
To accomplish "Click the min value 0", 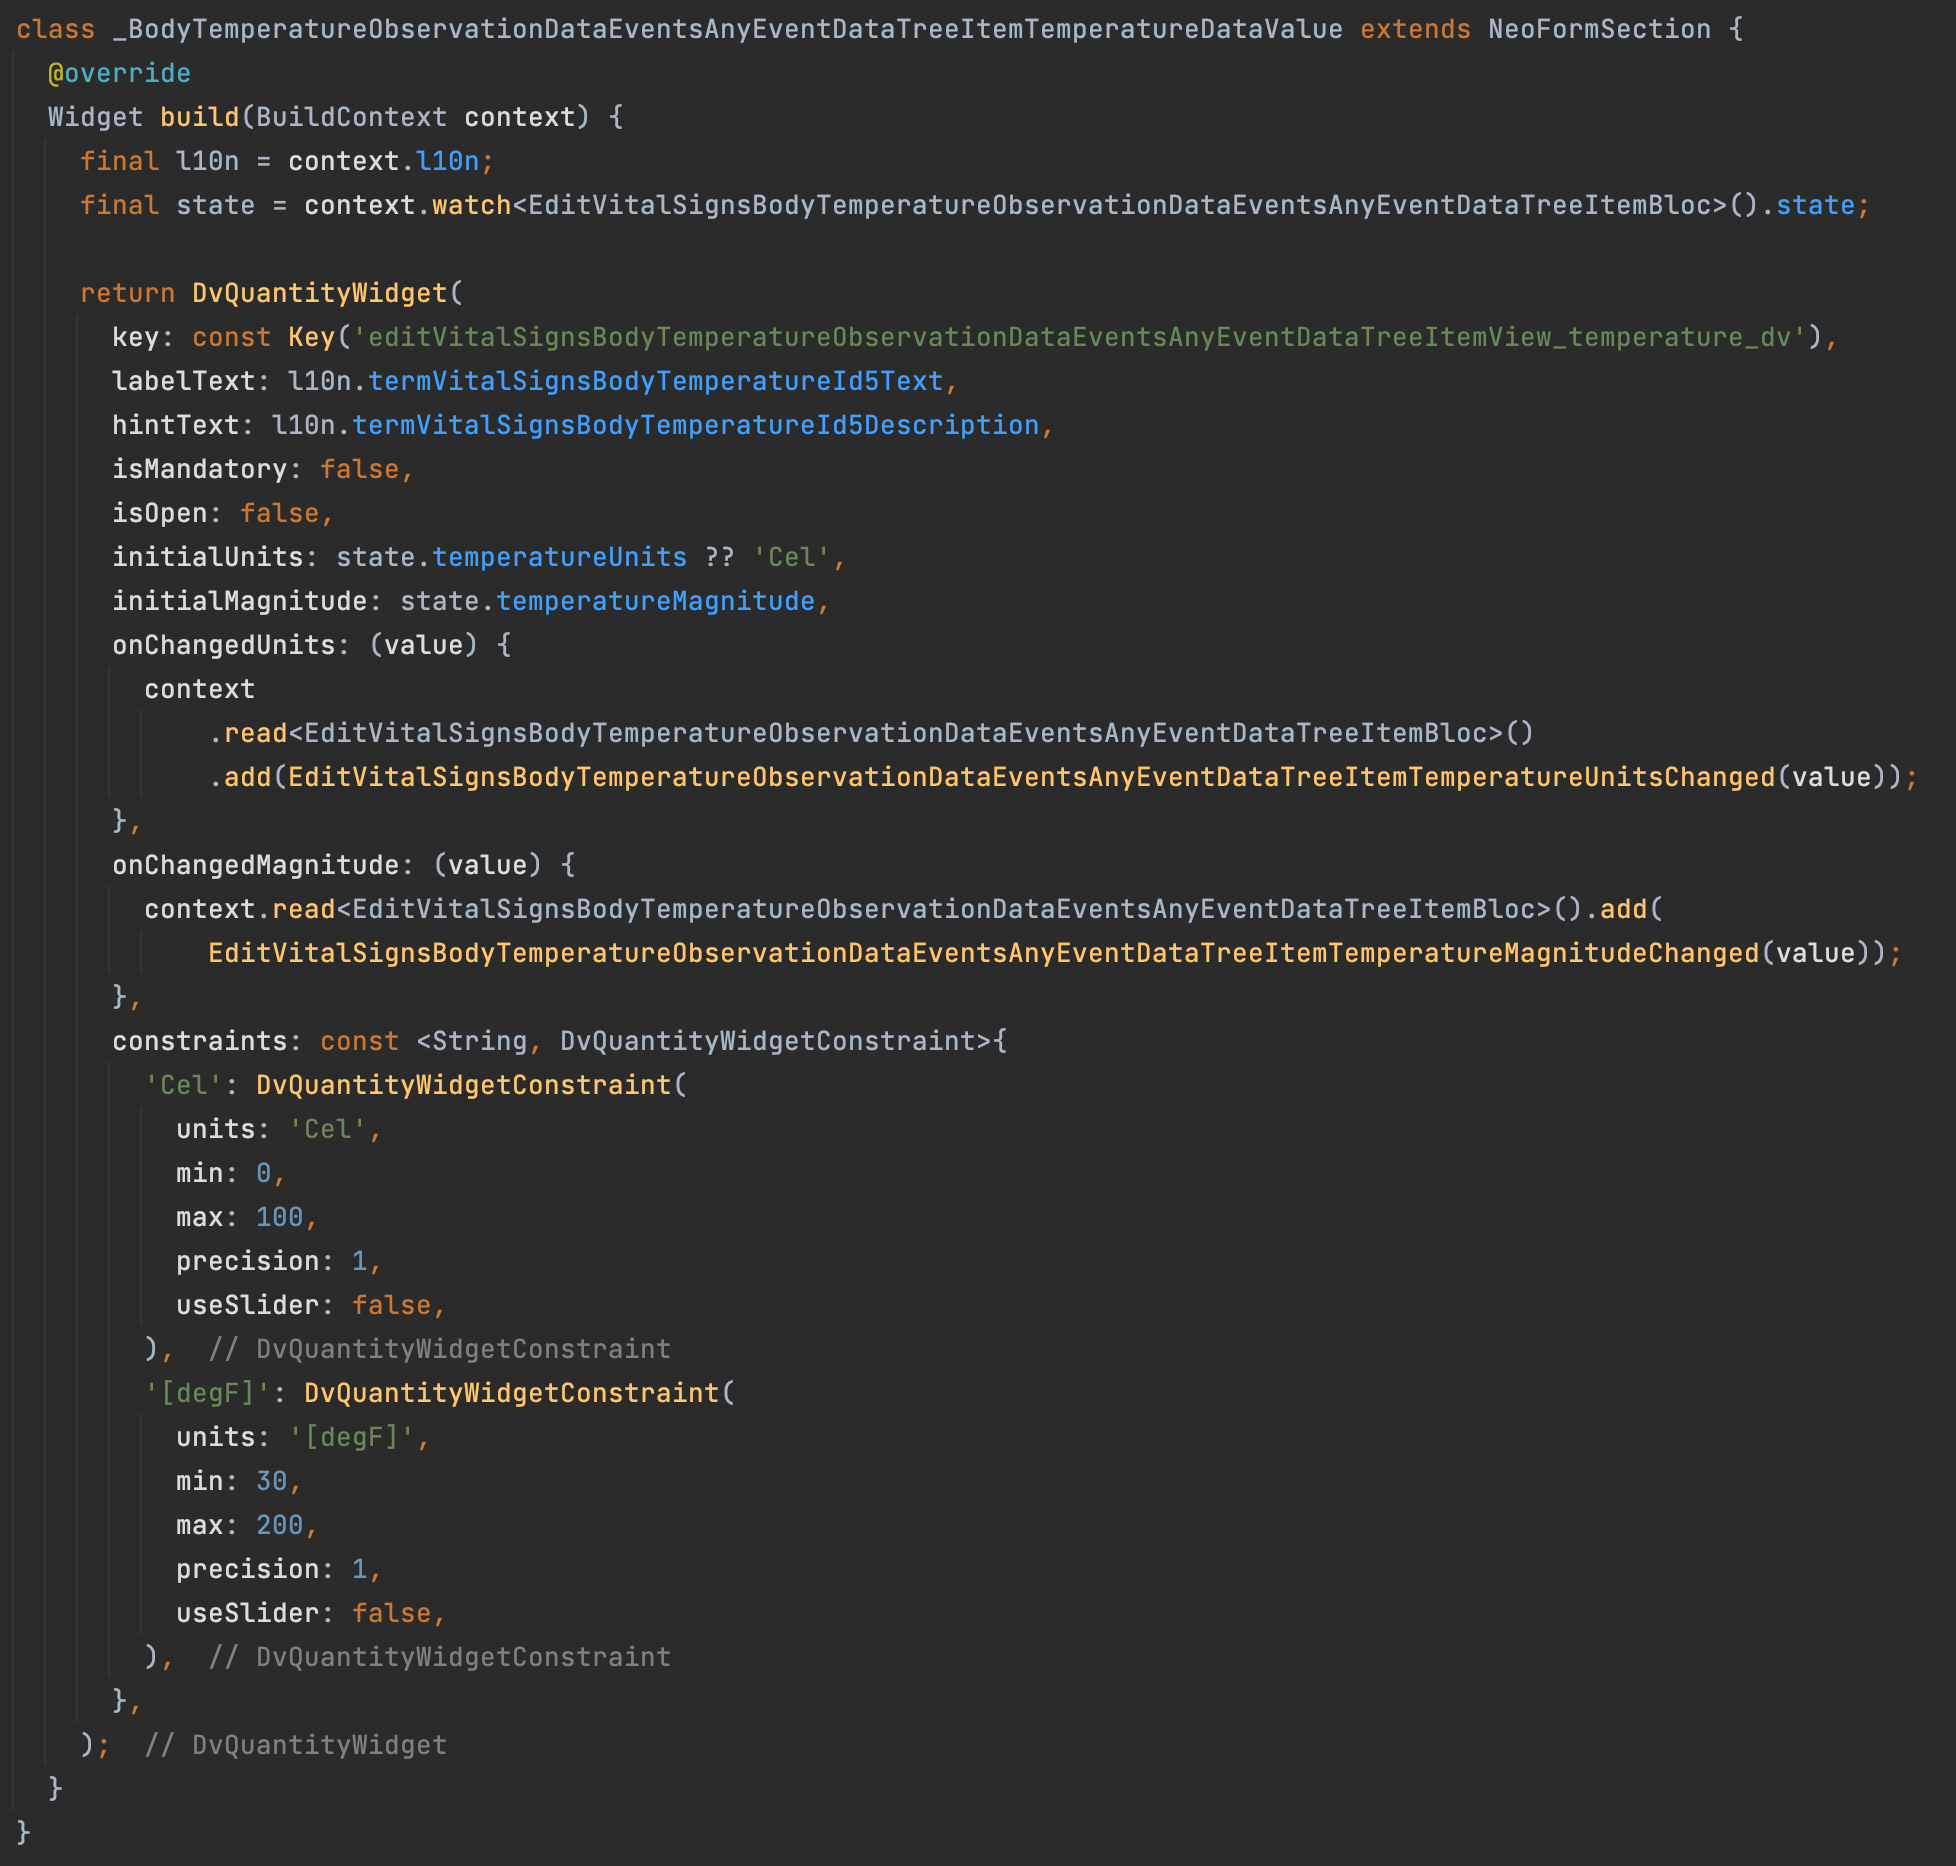I will point(263,1173).
